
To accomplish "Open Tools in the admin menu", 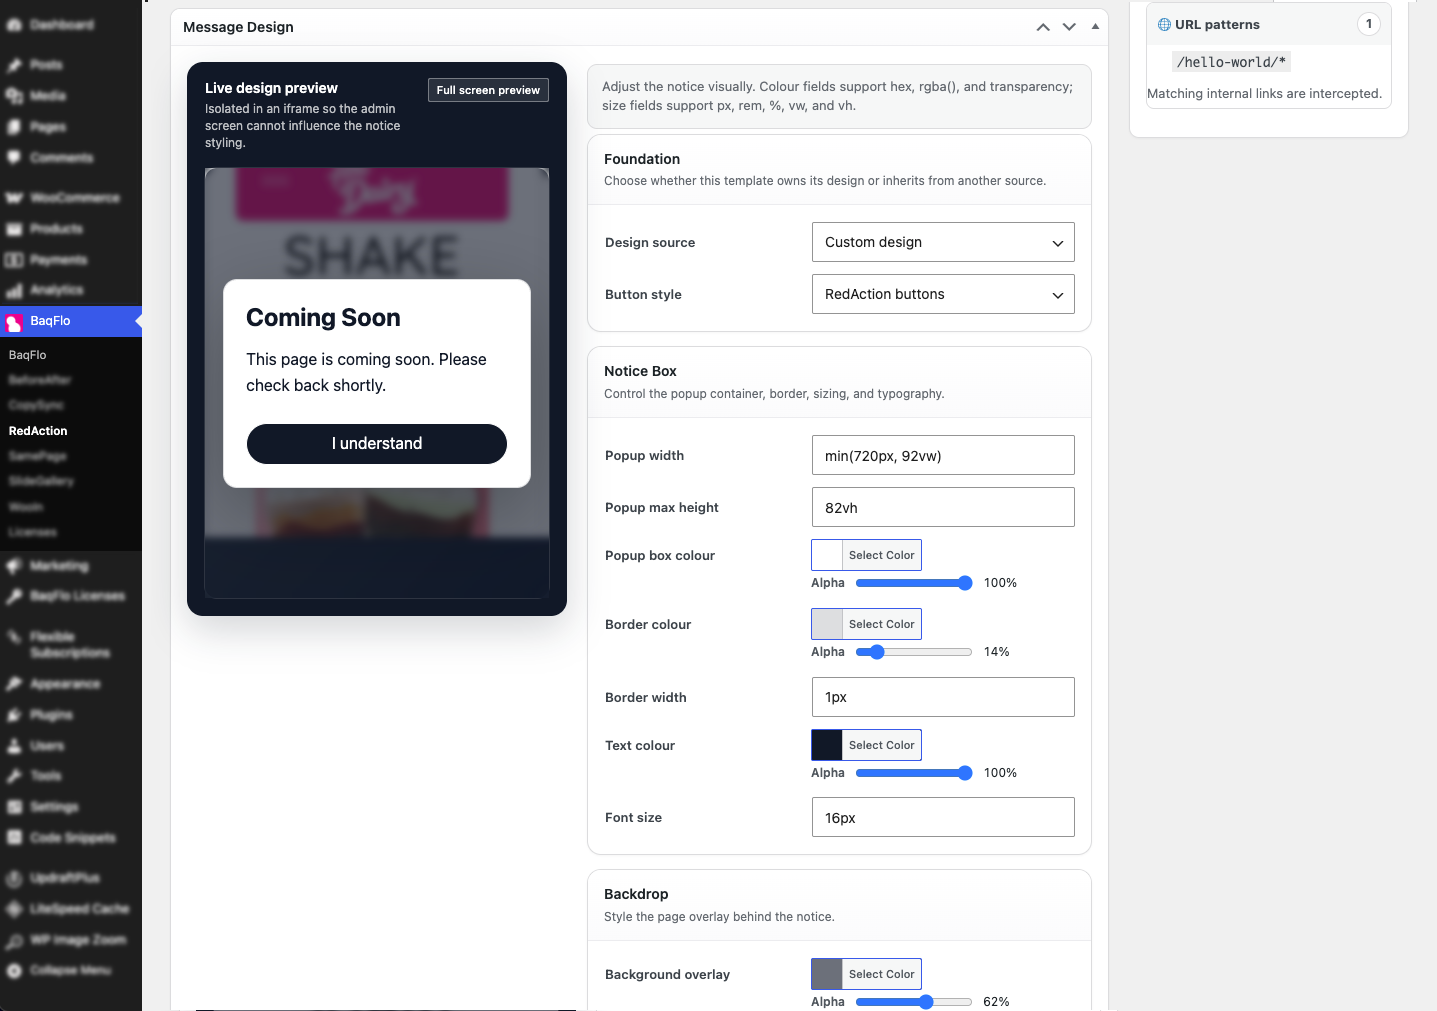I will pos(46,776).
